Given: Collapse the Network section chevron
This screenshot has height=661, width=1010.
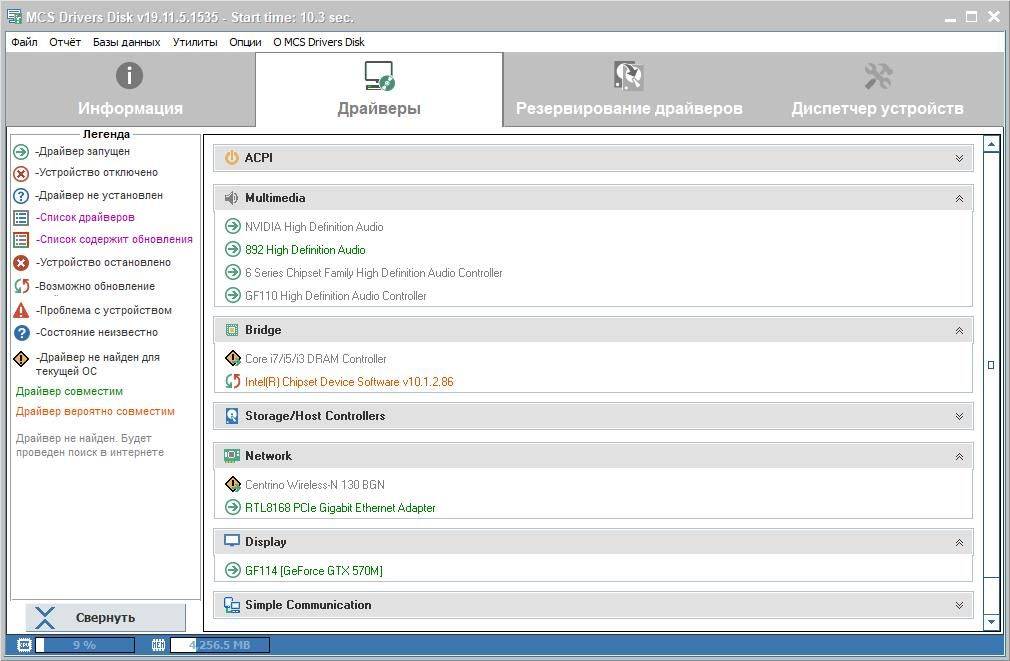Looking at the screenshot, I should (x=959, y=457).
